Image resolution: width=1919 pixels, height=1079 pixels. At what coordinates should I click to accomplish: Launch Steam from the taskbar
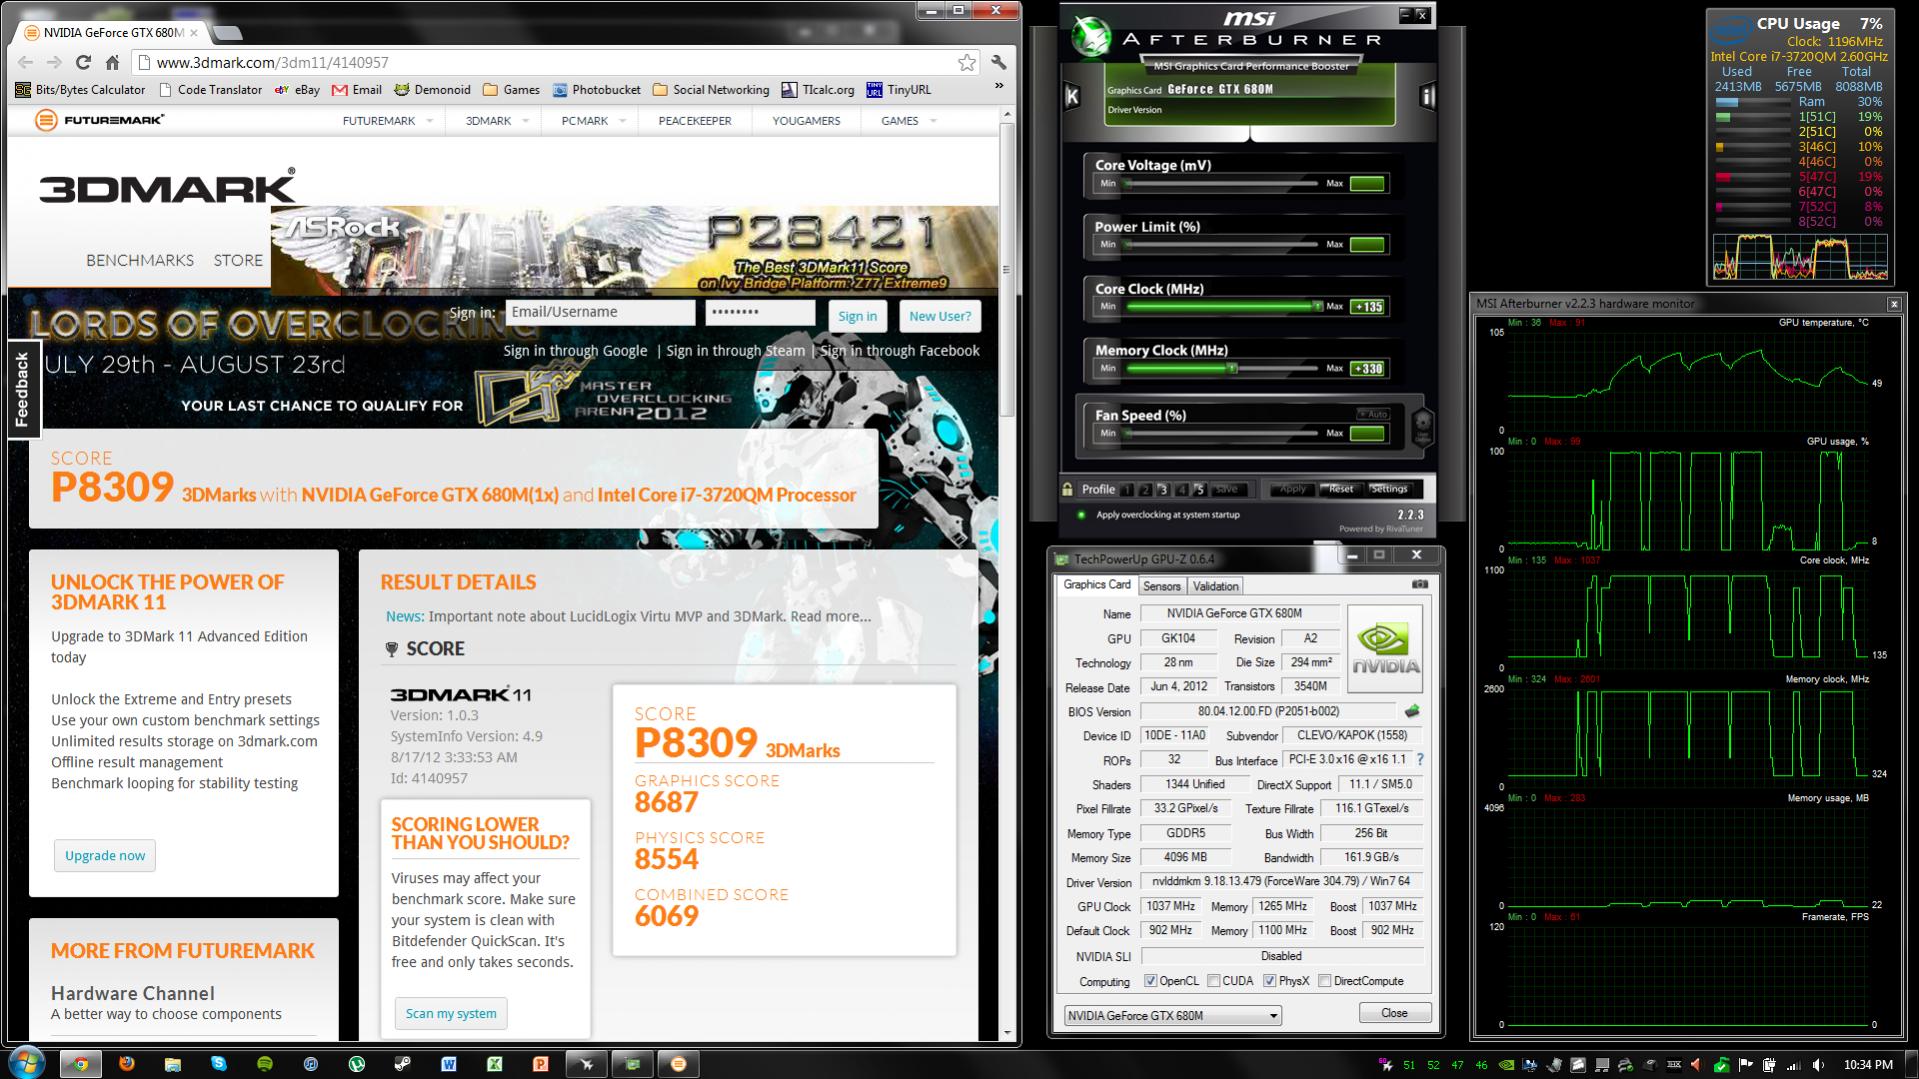pyautogui.click(x=402, y=1064)
